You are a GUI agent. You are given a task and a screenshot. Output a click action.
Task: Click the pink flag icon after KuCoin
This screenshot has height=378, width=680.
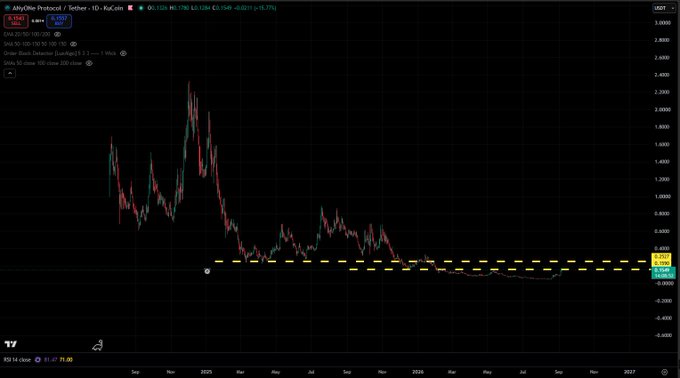(130, 8)
